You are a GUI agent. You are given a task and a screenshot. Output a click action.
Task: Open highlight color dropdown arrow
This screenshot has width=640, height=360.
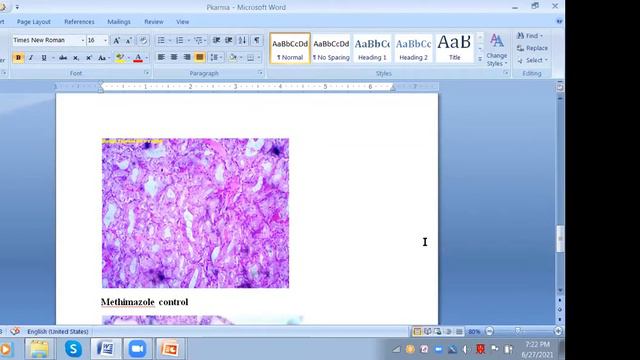point(128,58)
